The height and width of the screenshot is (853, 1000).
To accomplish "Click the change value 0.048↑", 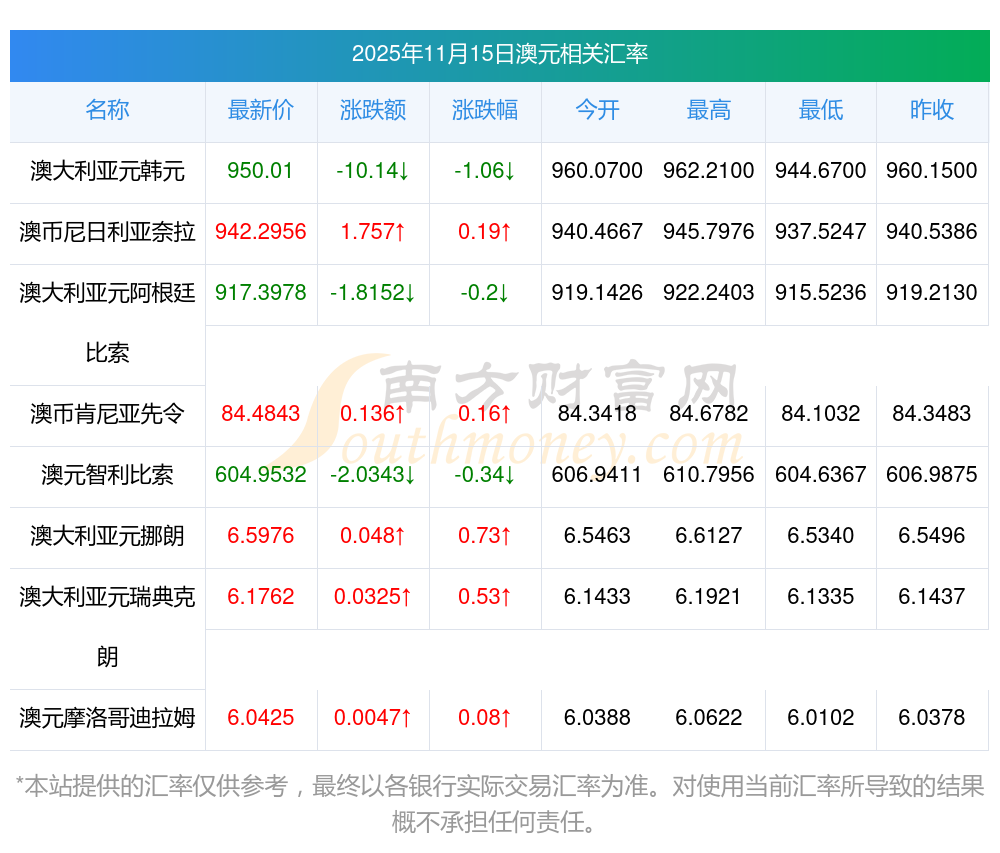I will click(372, 536).
